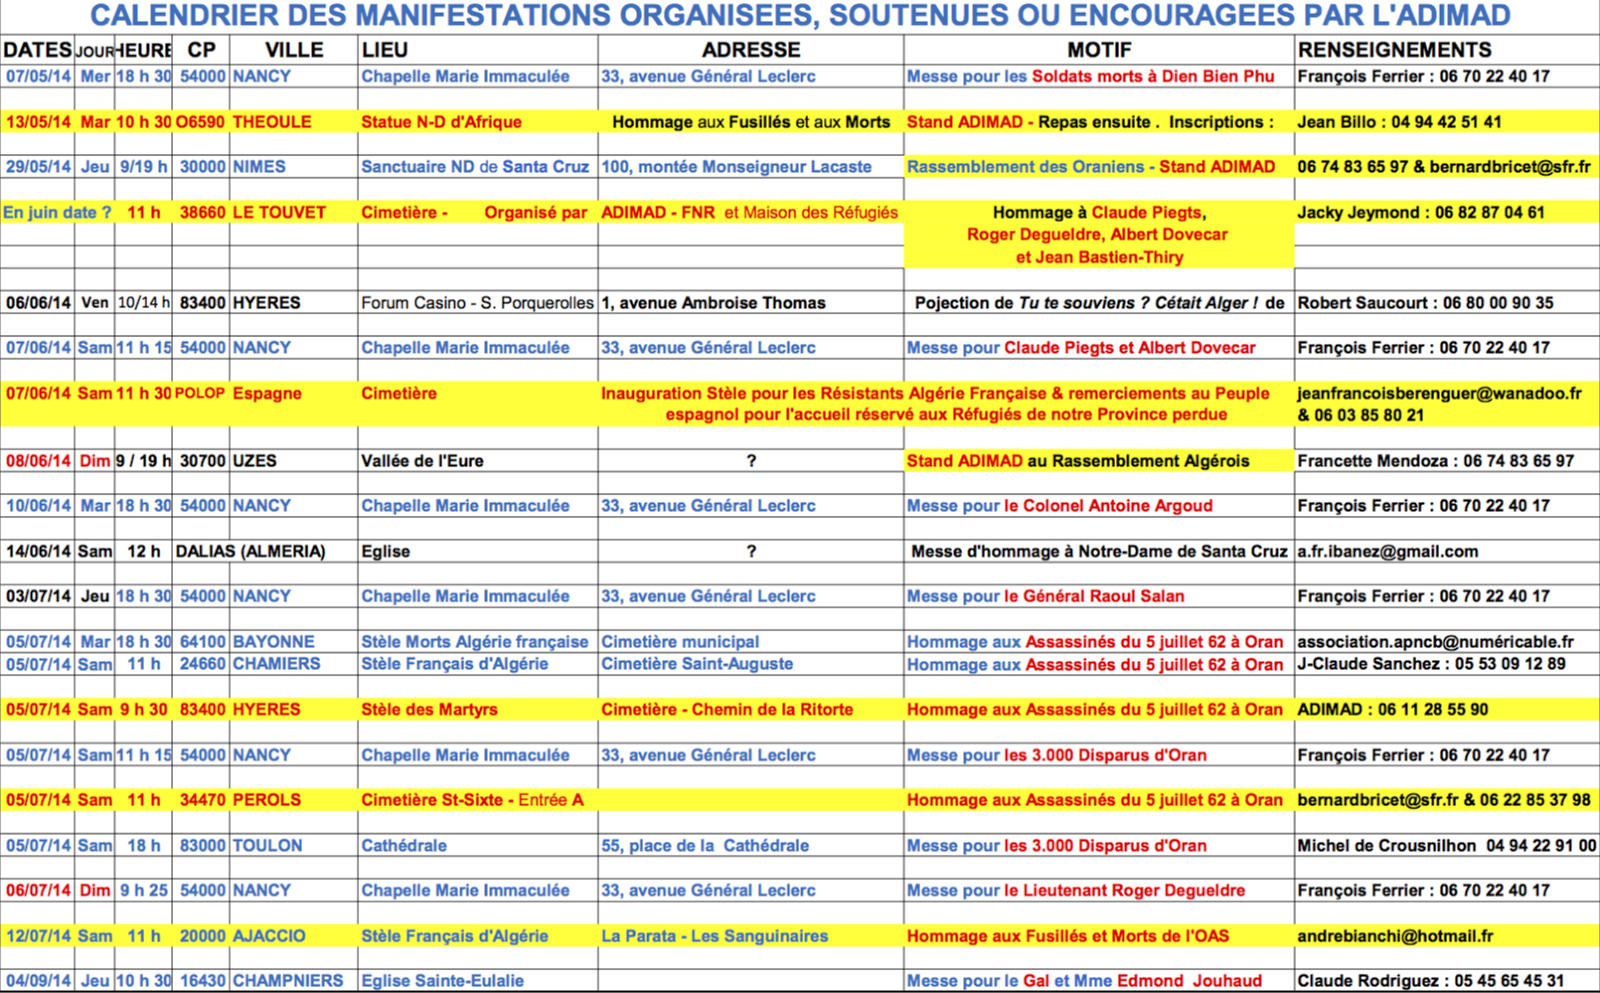This screenshot has height=993, width=1600.
Task: Click the 'Eglise Sainte-Eulalie' cell
Action: [442, 981]
